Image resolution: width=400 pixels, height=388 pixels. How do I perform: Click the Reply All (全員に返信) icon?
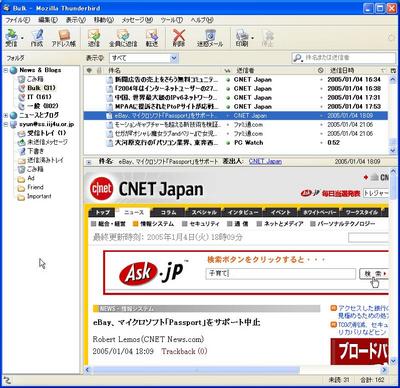(x=123, y=37)
